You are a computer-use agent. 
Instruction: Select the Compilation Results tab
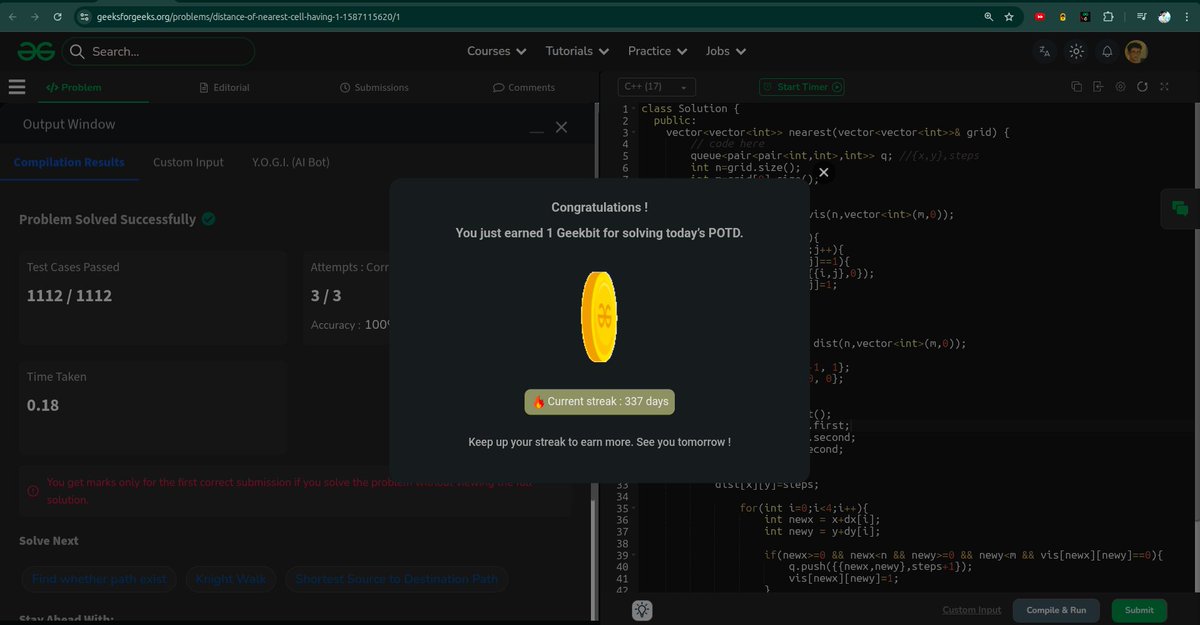[x=69, y=162]
